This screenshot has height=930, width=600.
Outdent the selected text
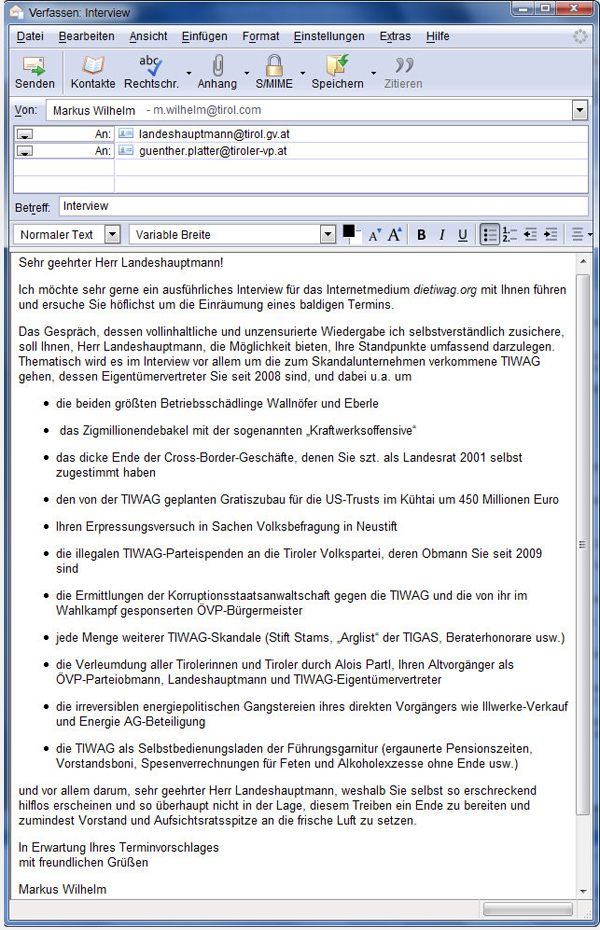click(x=530, y=235)
